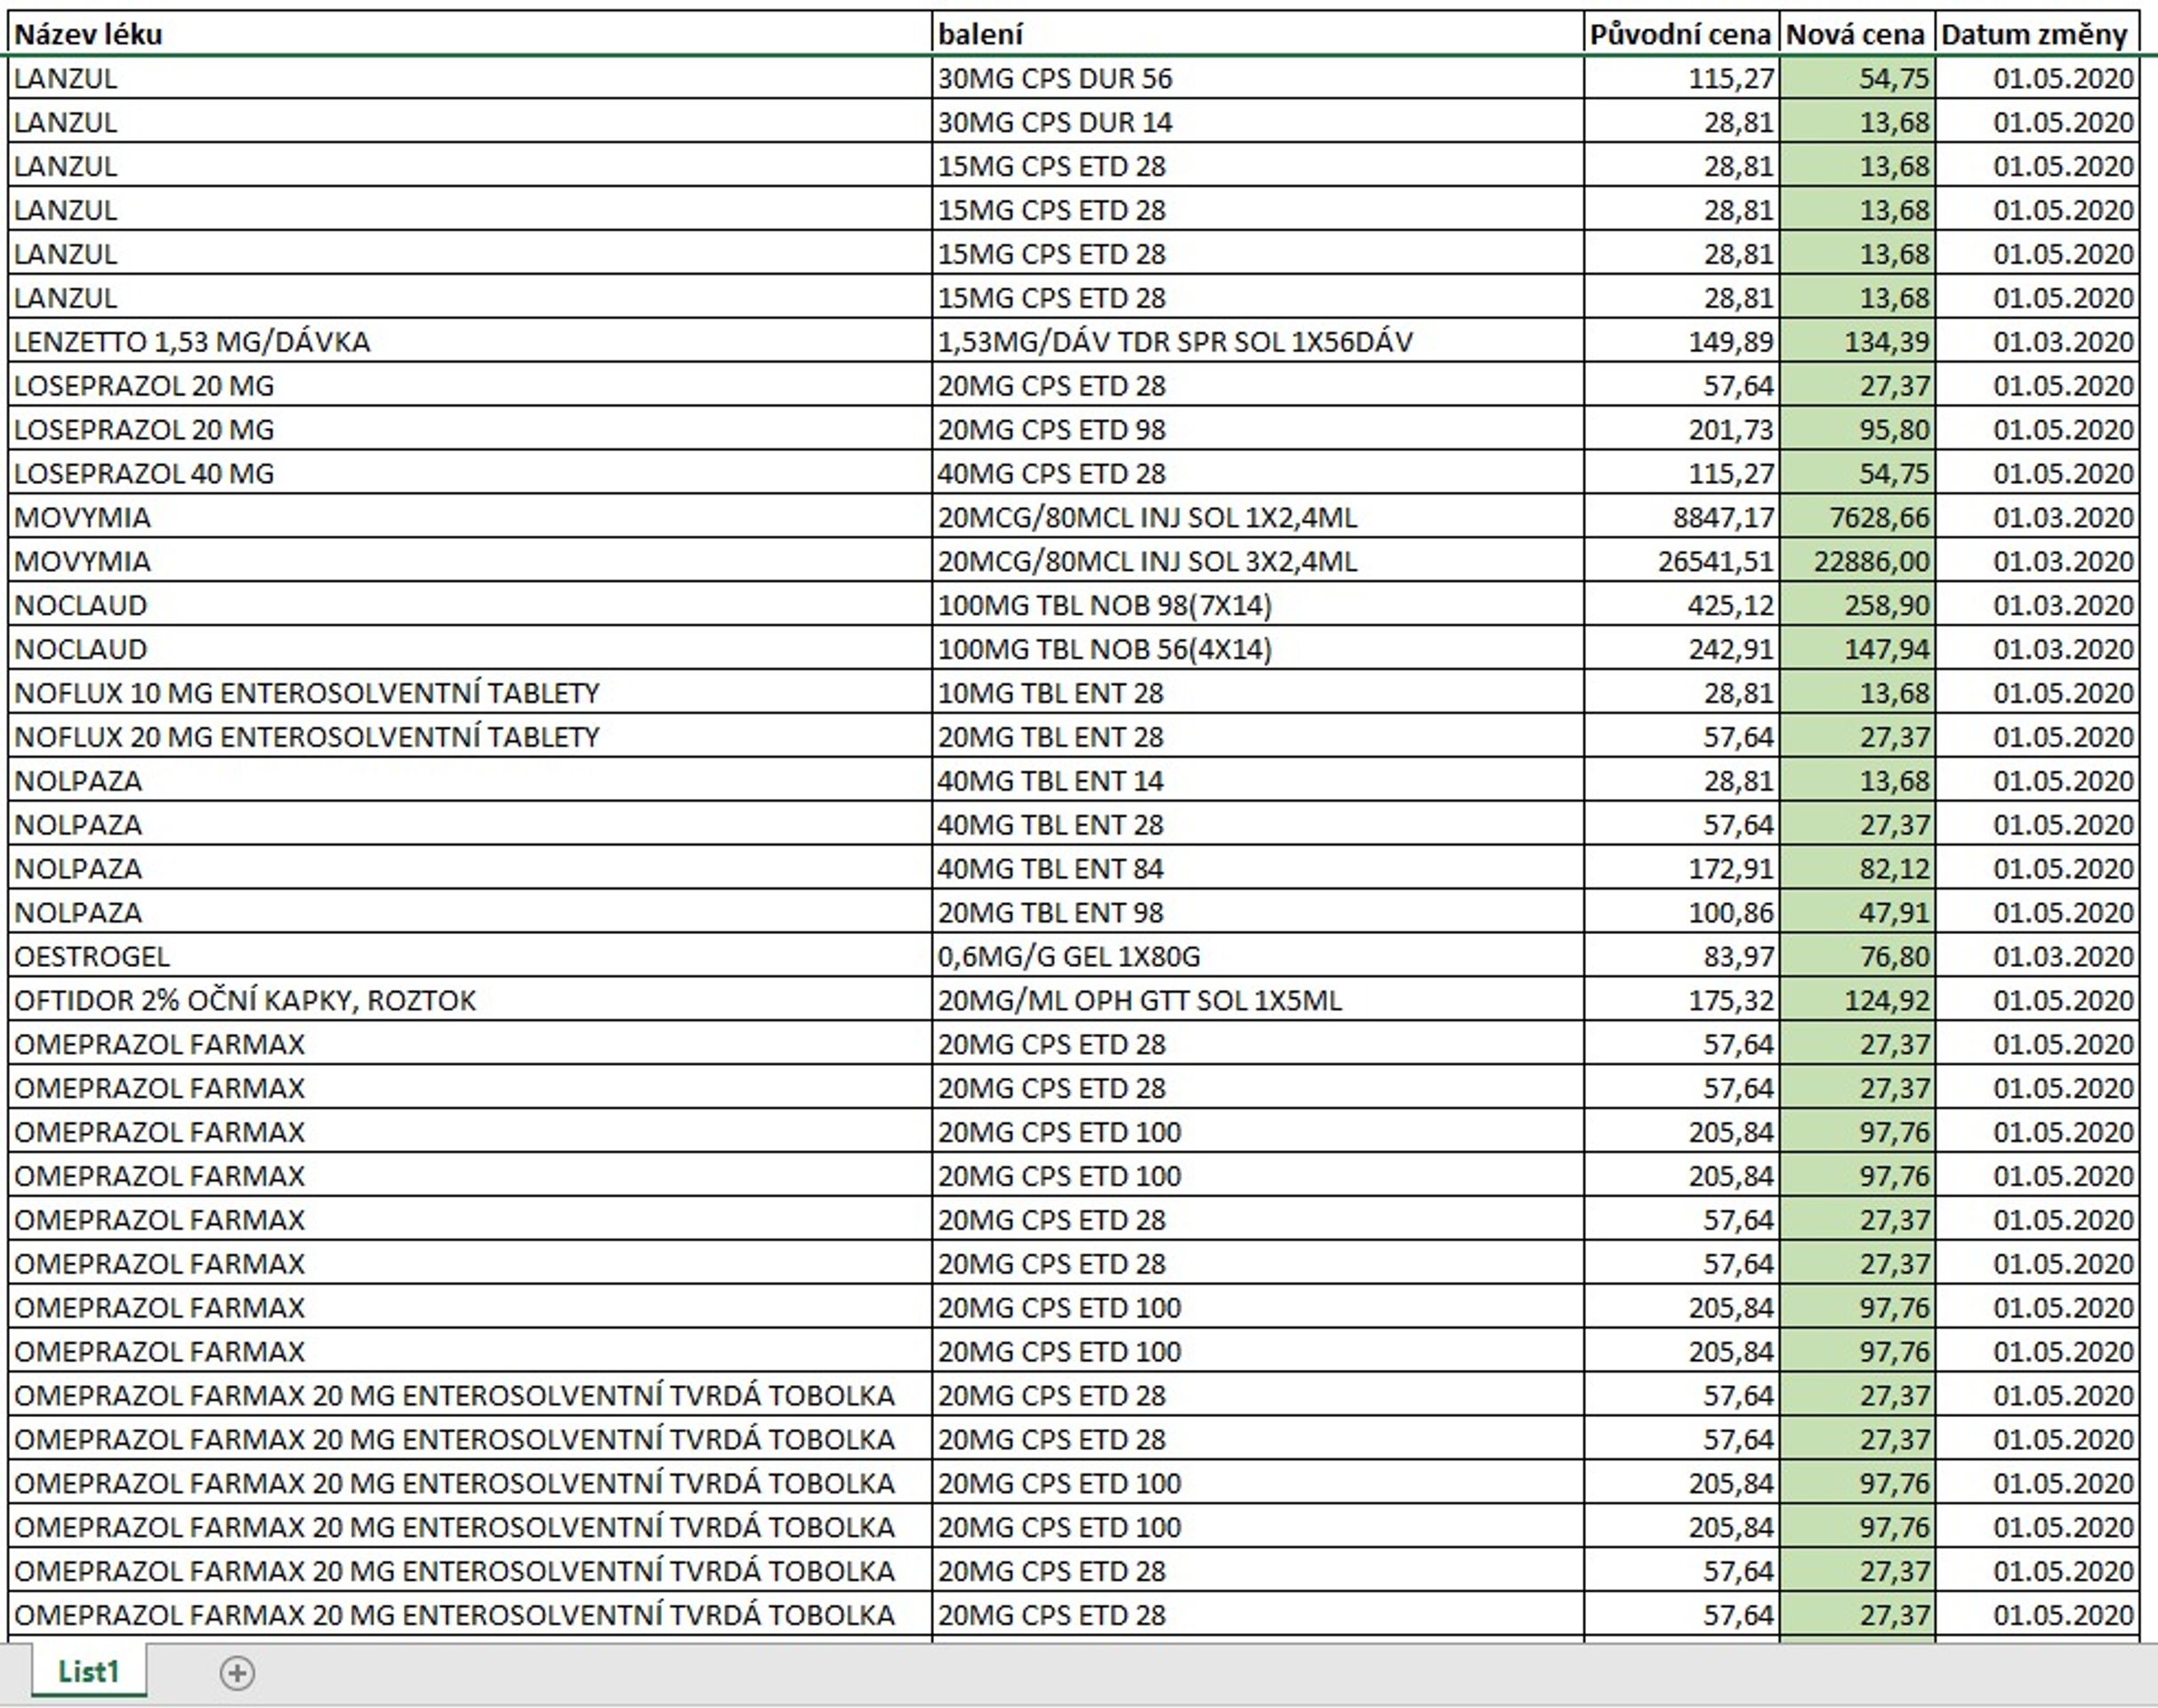The image size is (2158, 1708).
Task: Click the 'Původní cena' header cell
Action: pyautogui.click(x=1682, y=34)
